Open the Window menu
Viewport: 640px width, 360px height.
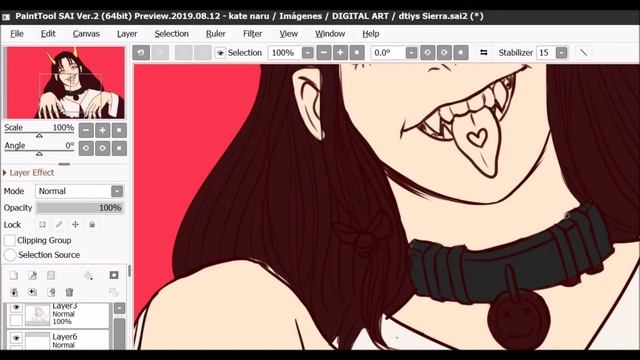(x=330, y=34)
